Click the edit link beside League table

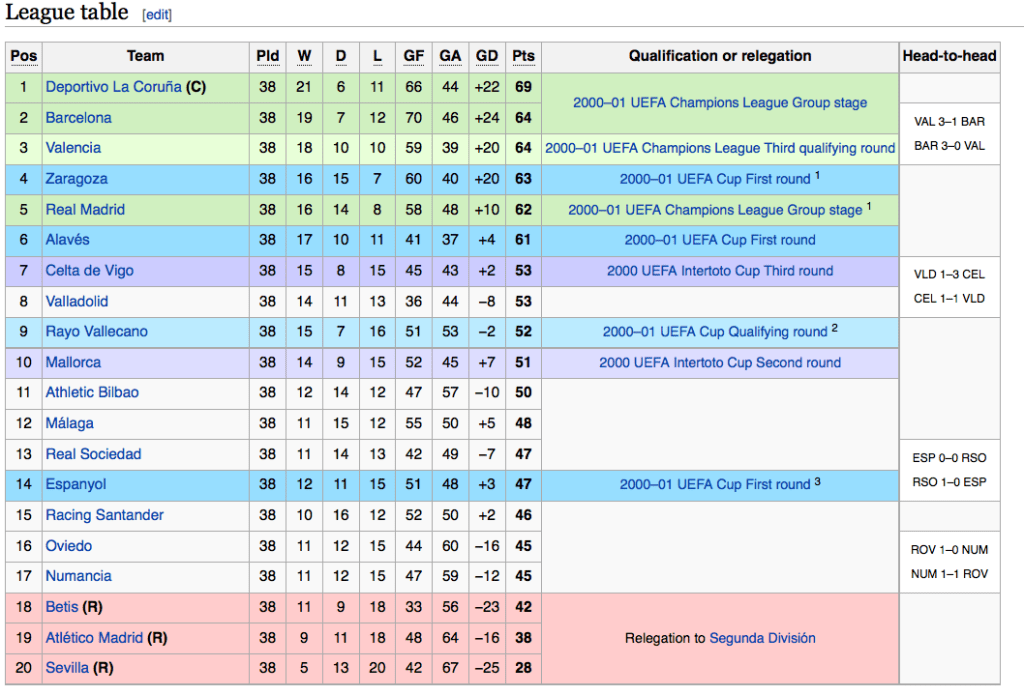pyautogui.click(x=157, y=15)
